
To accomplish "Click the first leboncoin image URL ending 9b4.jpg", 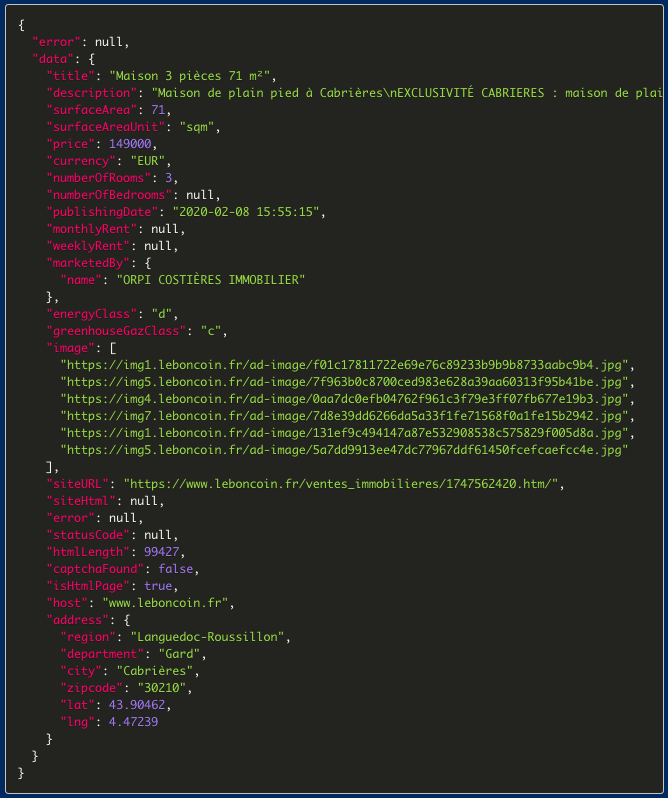I will pos(347,365).
